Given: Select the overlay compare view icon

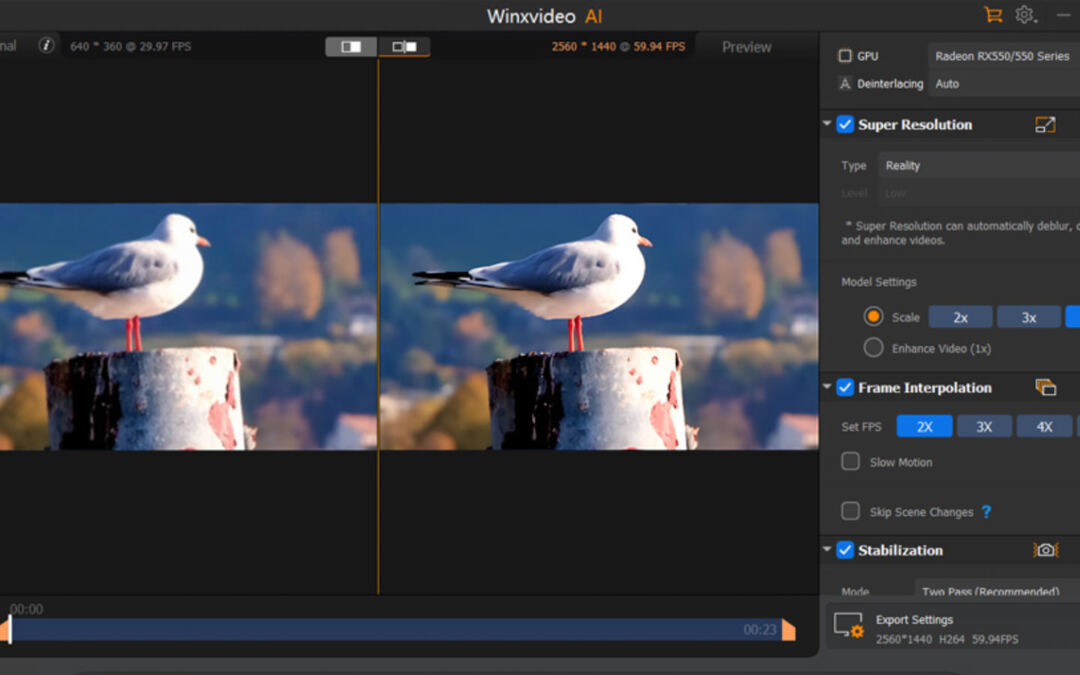Looking at the screenshot, I should (404, 46).
